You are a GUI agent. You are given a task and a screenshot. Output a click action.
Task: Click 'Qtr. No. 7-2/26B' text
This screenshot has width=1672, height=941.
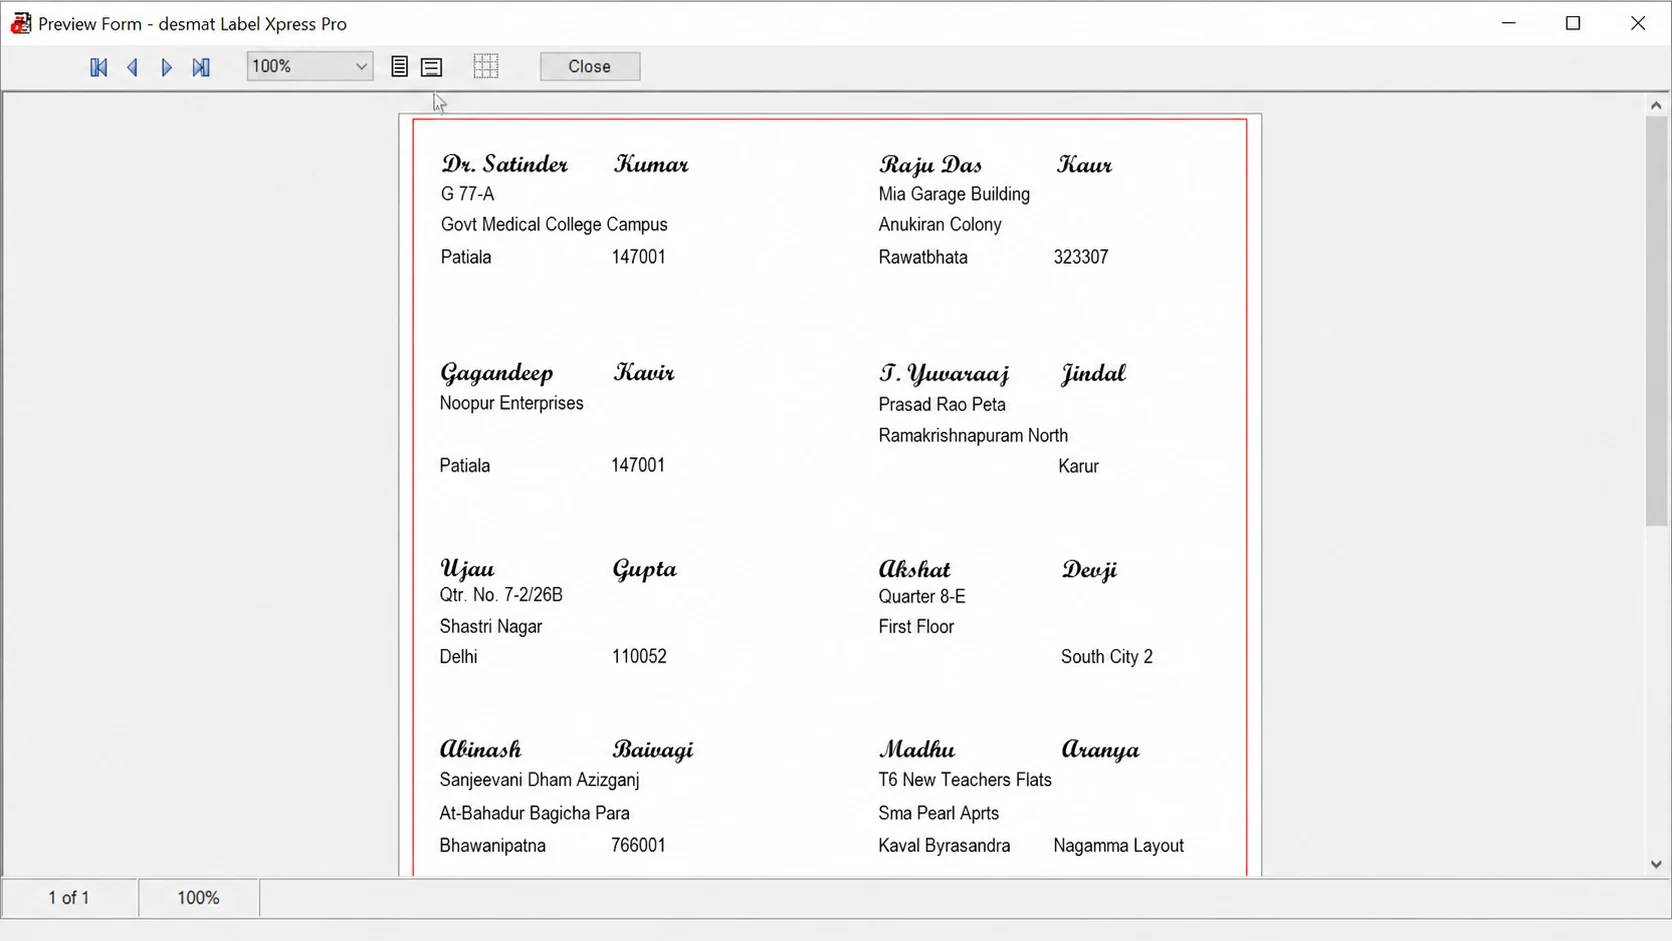[501, 595]
